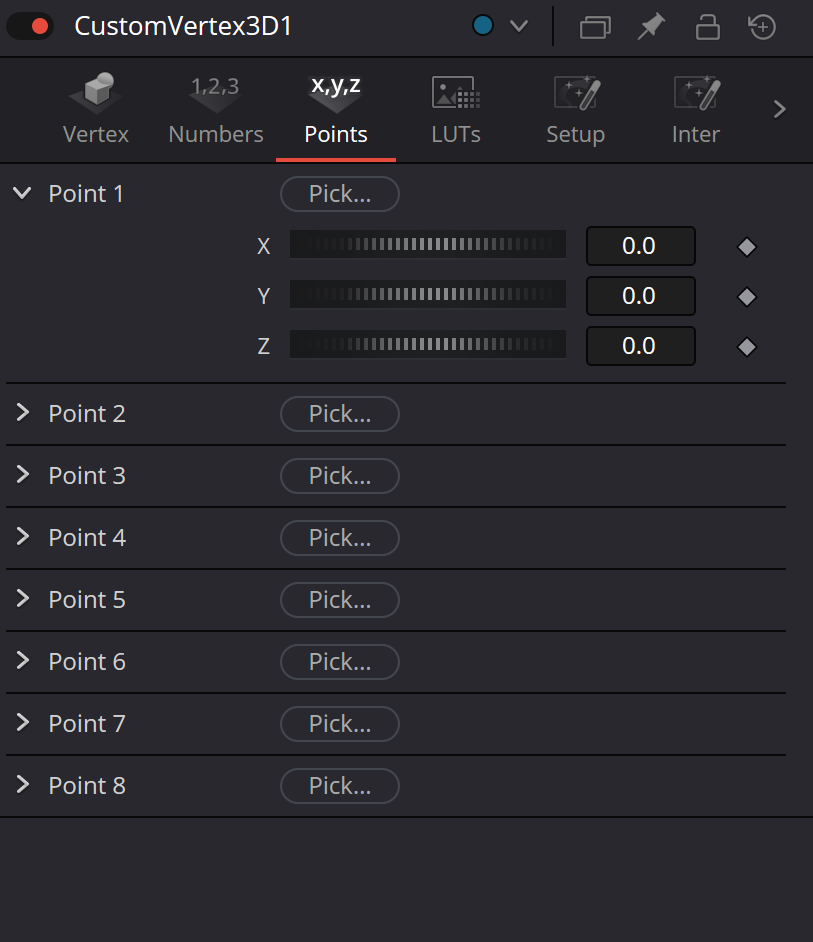Click Pick button for Point 4
This screenshot has height=942, width=813.
pos(340,538)
